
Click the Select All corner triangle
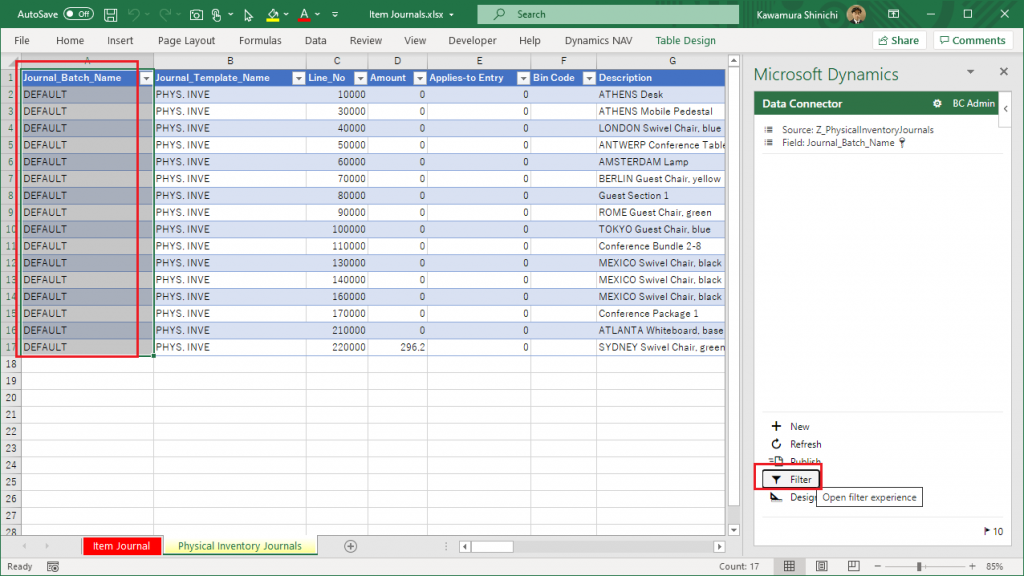click(x=12, y=61)
